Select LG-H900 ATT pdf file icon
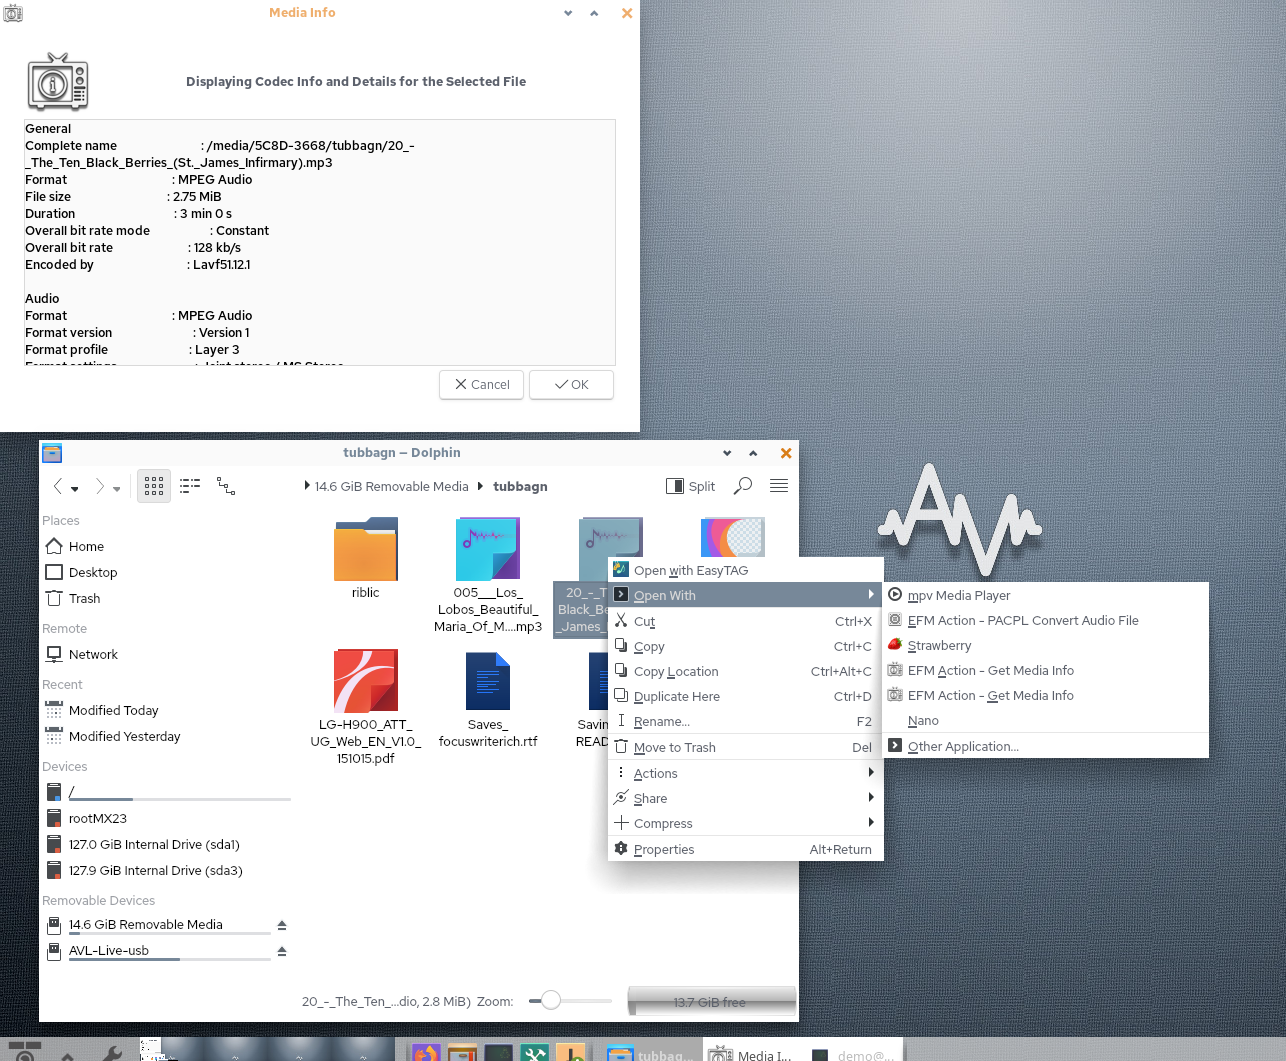This screenshot has height=1061, width=1286. click(366, 680)
